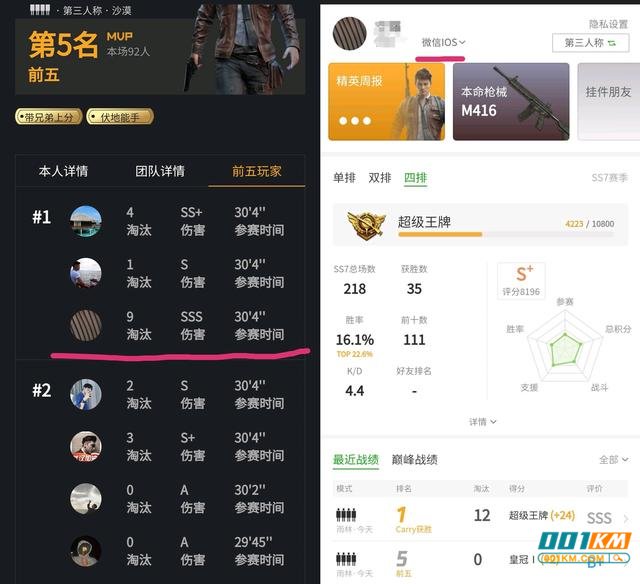Switch to the 团队详情 tab
The width and height of the screenshot is (640, 584).
click(x=160, y=171)
